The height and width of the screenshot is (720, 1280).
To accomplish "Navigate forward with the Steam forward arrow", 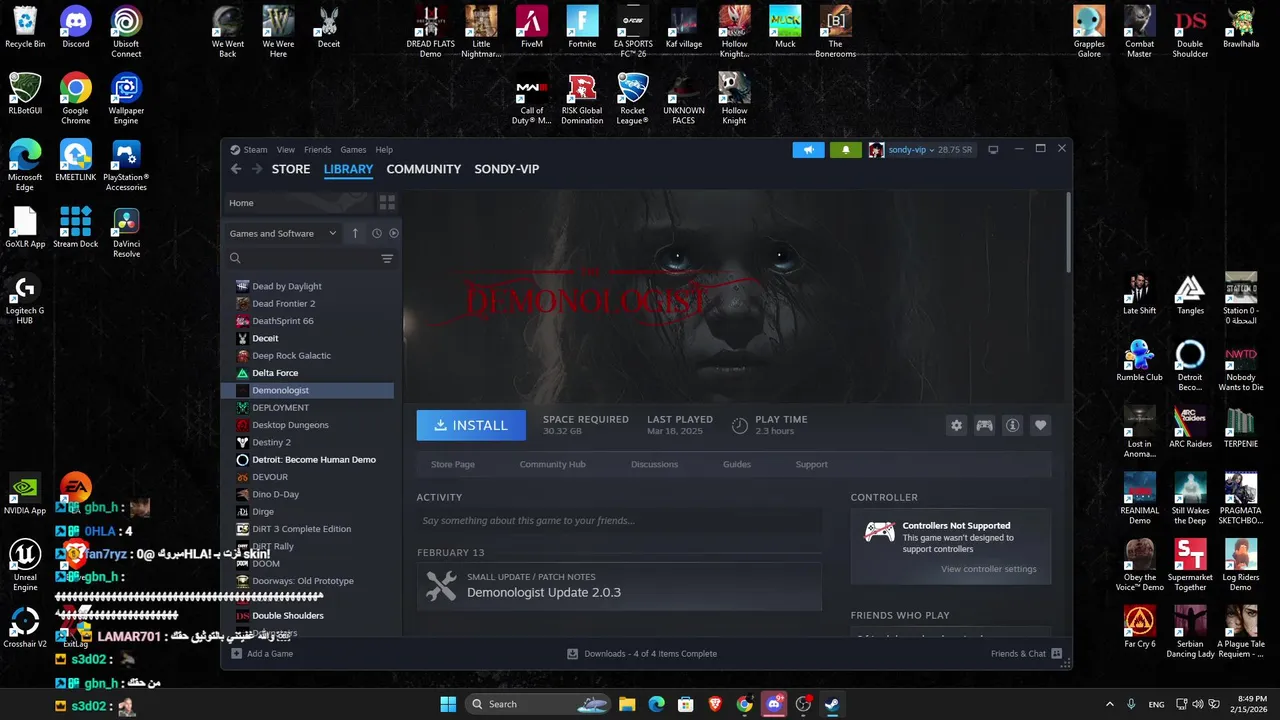I will [257, 169].
